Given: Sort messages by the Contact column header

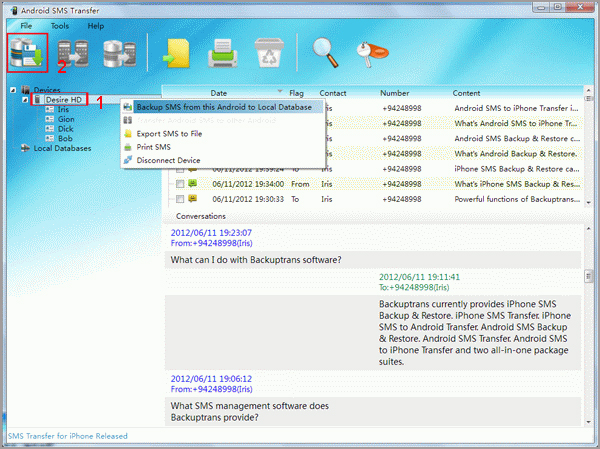Looking at the screenshot, I should [333, 93].
